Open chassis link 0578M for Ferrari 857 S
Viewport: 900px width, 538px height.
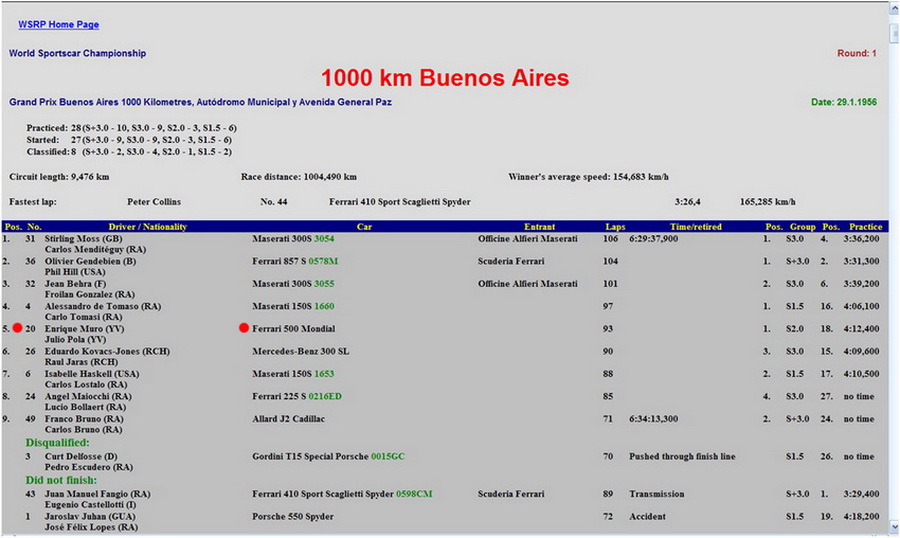pos(323,261)
